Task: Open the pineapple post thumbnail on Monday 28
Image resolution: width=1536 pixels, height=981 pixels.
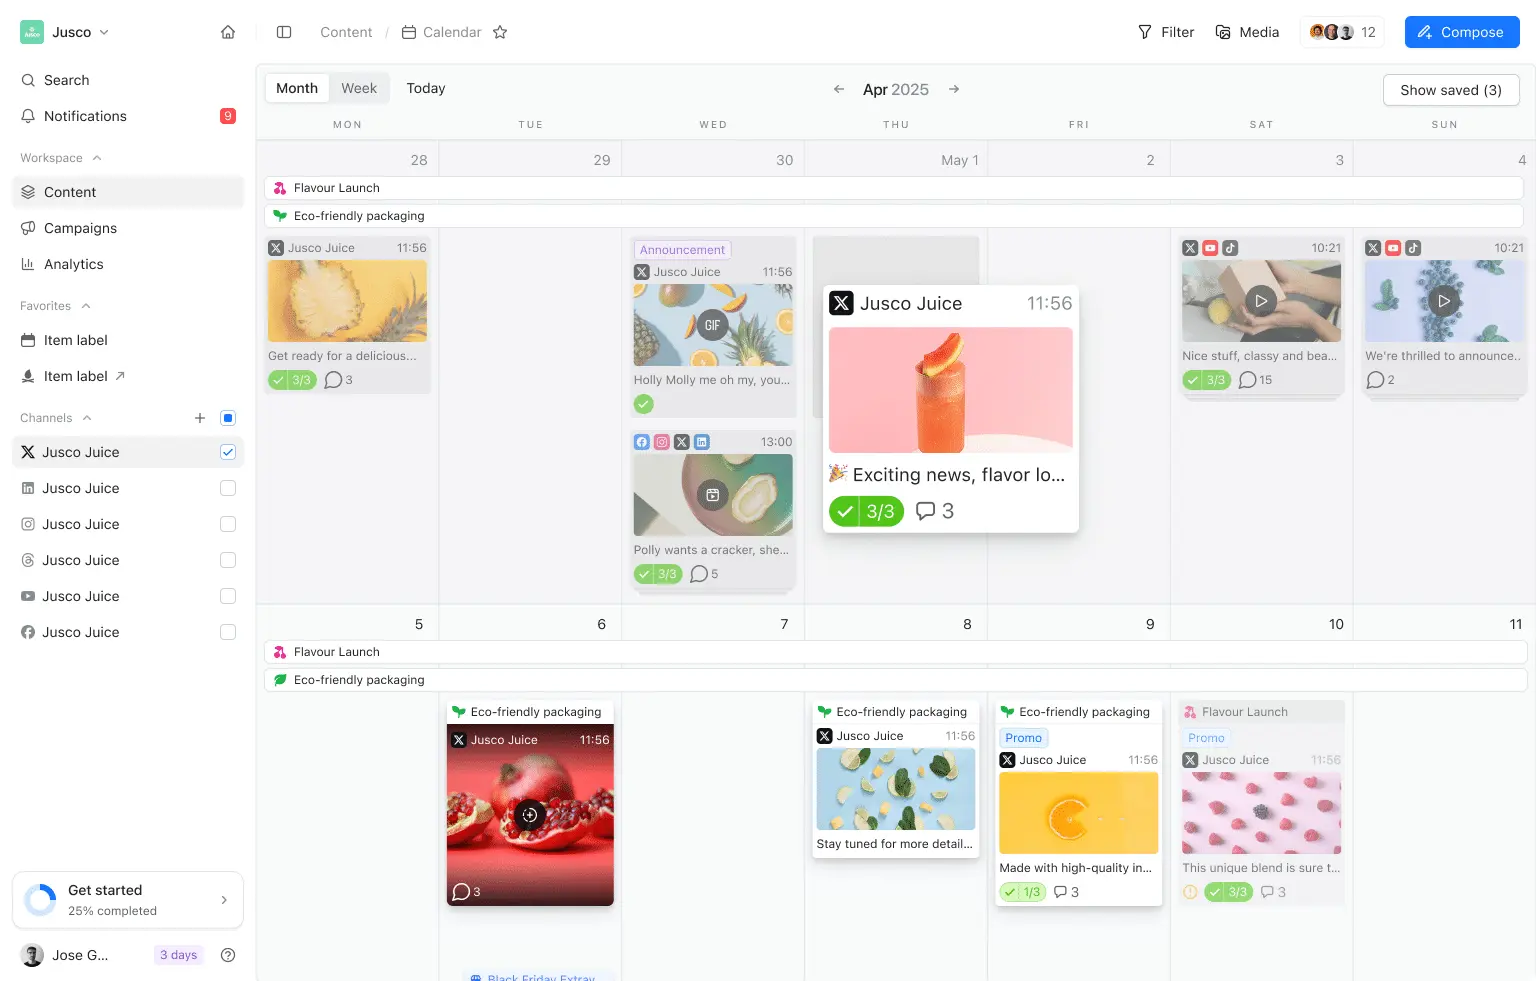Action: click(347, 301)
